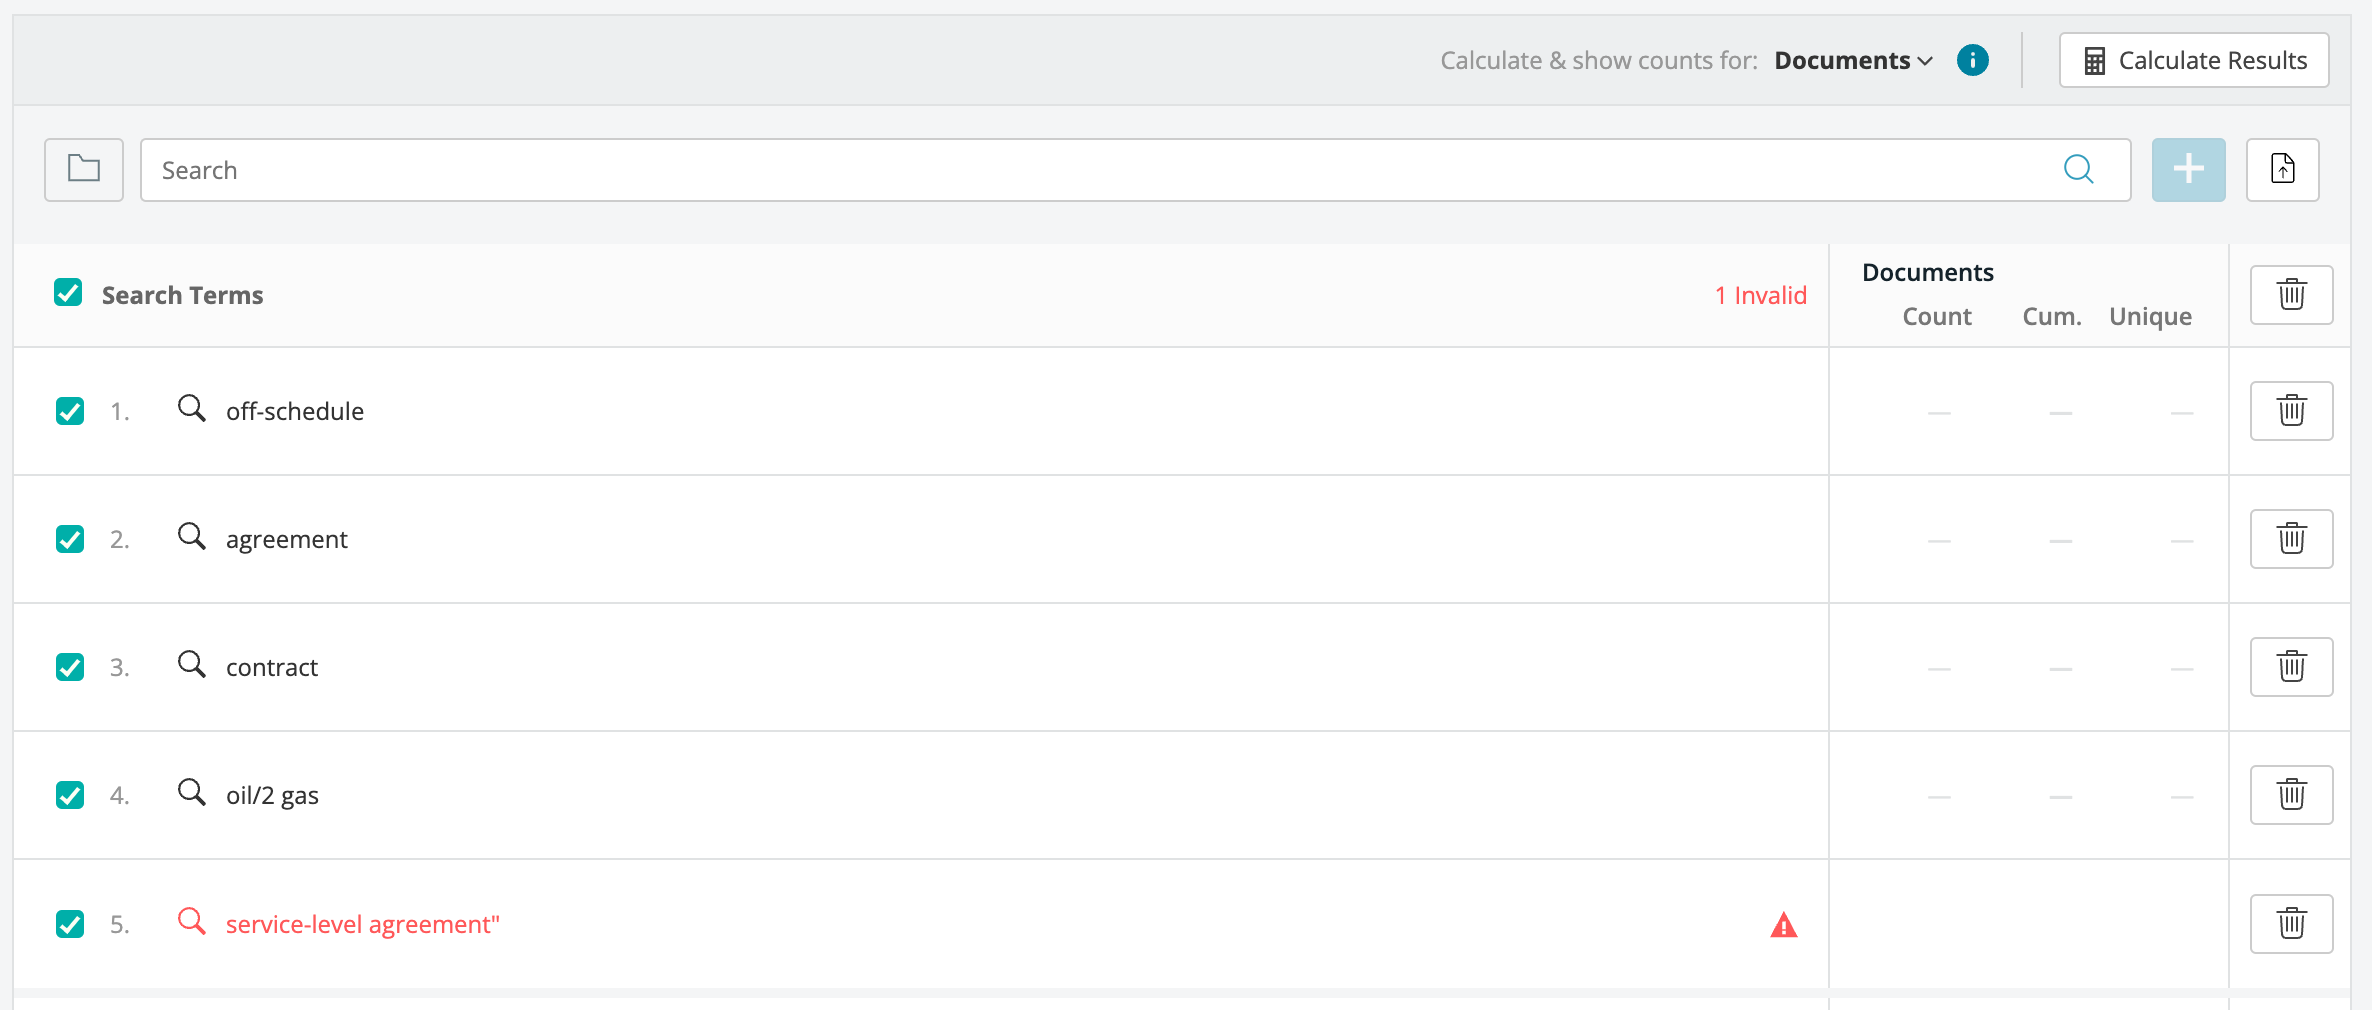Click magnifier icon beside oil/2 gas

(x=191, y=793)
